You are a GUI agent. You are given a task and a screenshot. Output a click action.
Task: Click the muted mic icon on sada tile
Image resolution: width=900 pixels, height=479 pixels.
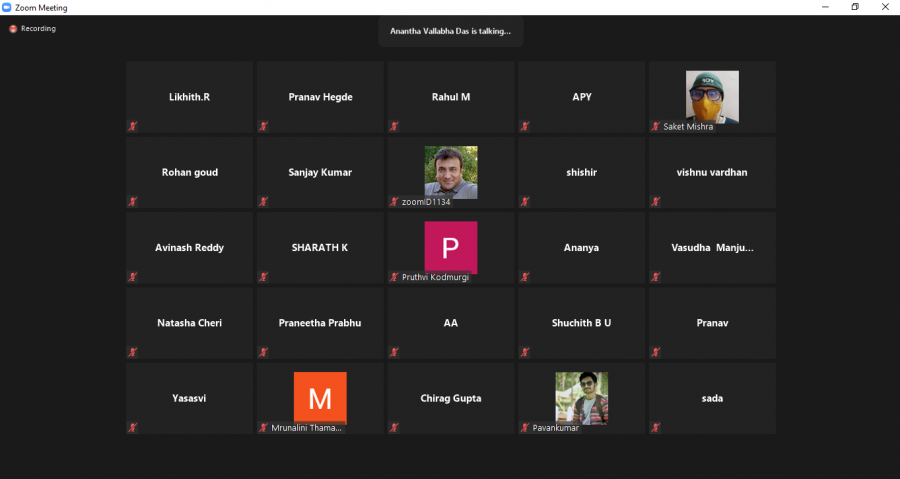click(656, 427)
